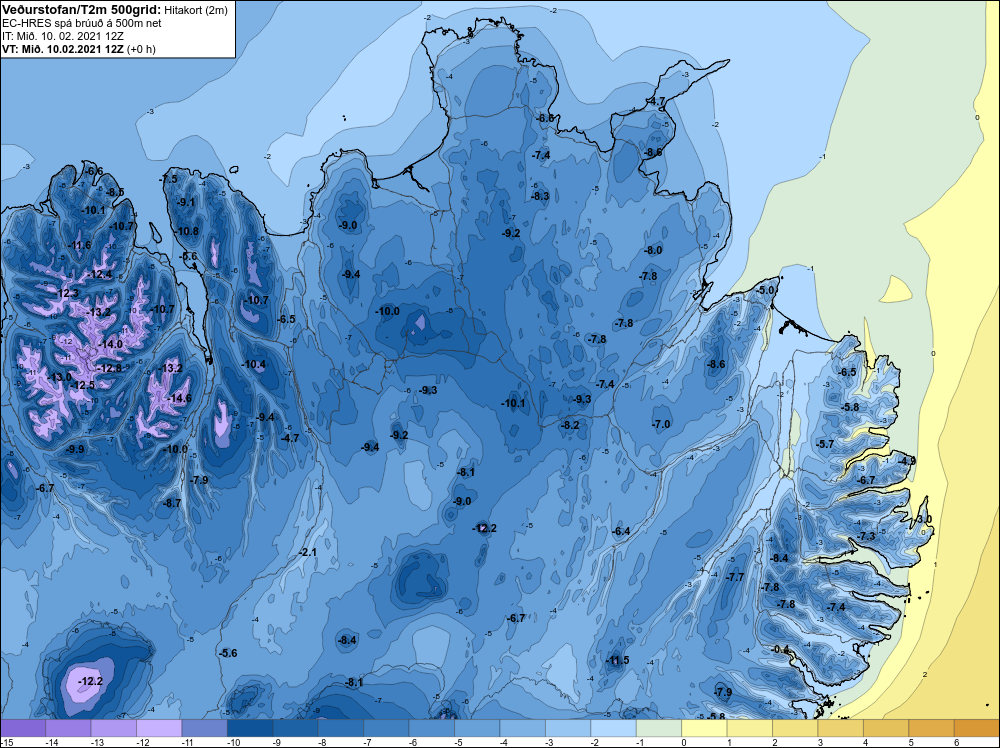Viewport: 1000px width, 748px height.
Task: Click the -0.4 temperature label
Action: 779,649
